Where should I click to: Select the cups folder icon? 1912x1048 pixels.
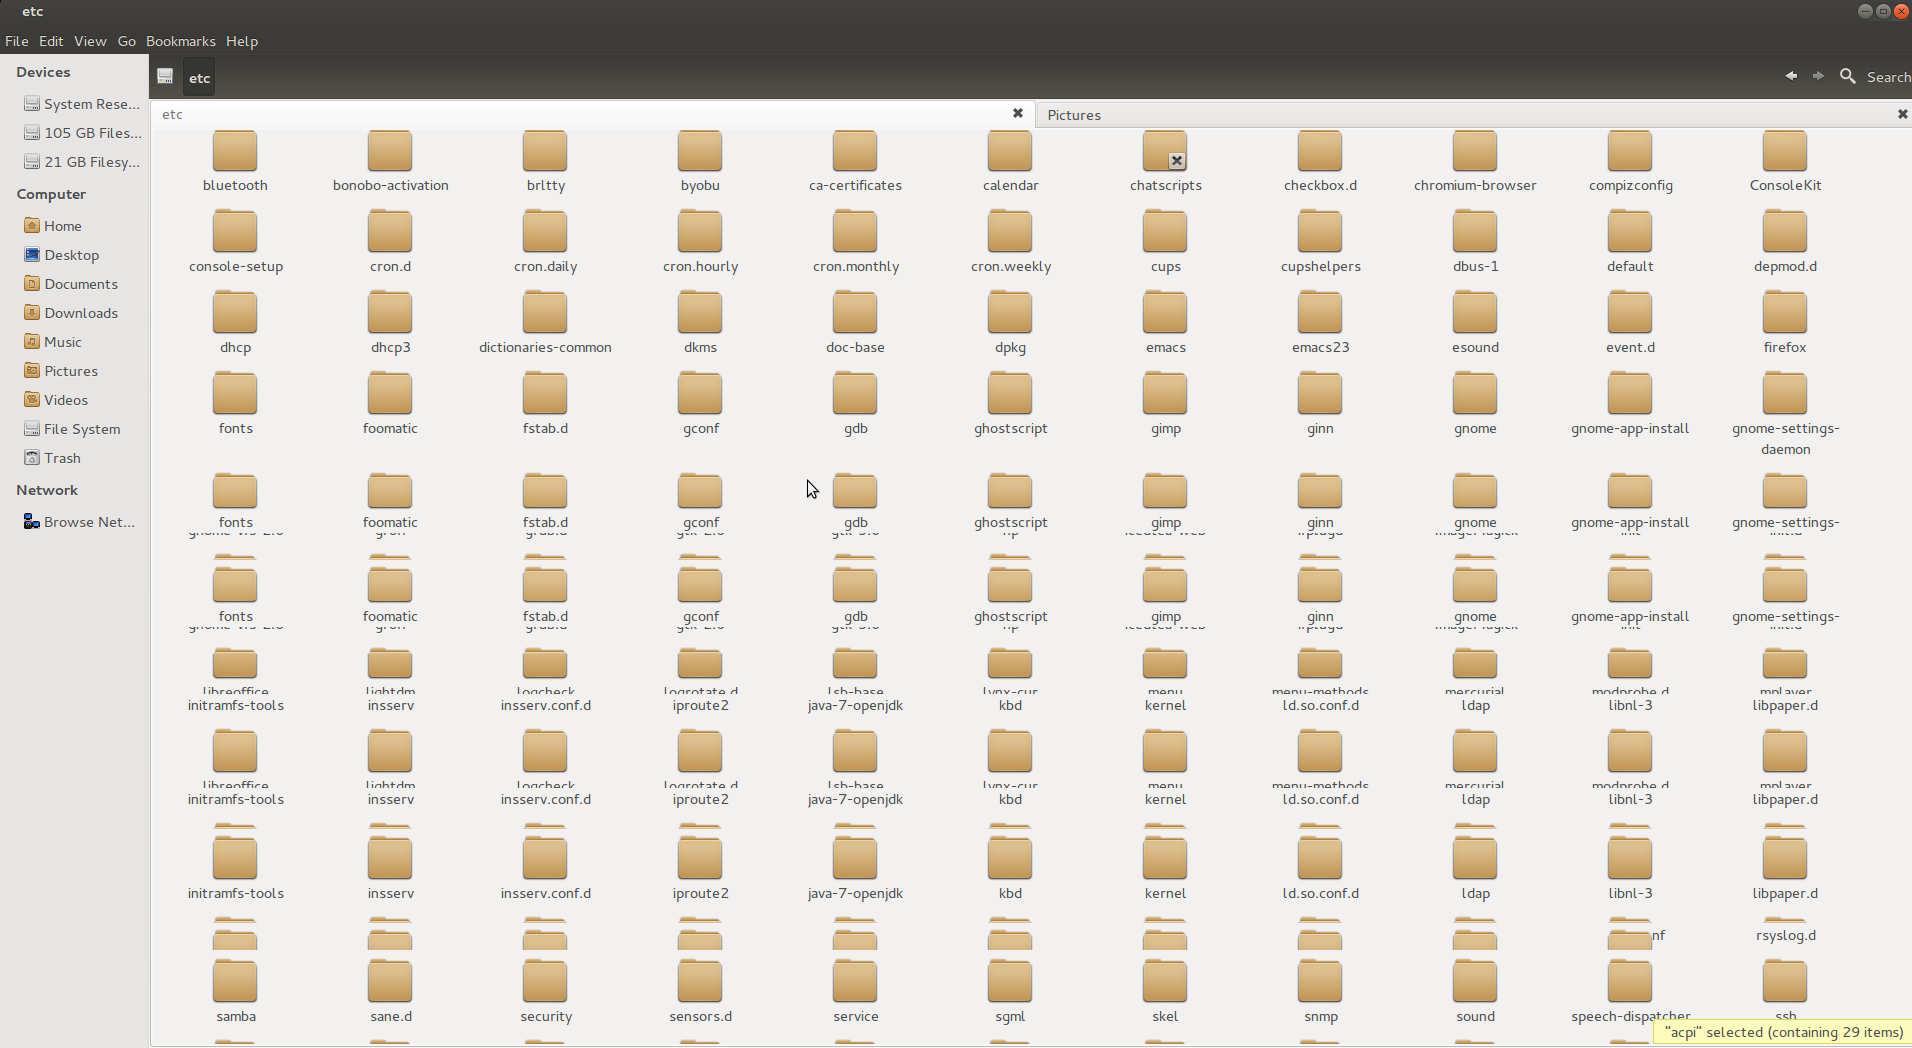click(x=1165, y=233)
